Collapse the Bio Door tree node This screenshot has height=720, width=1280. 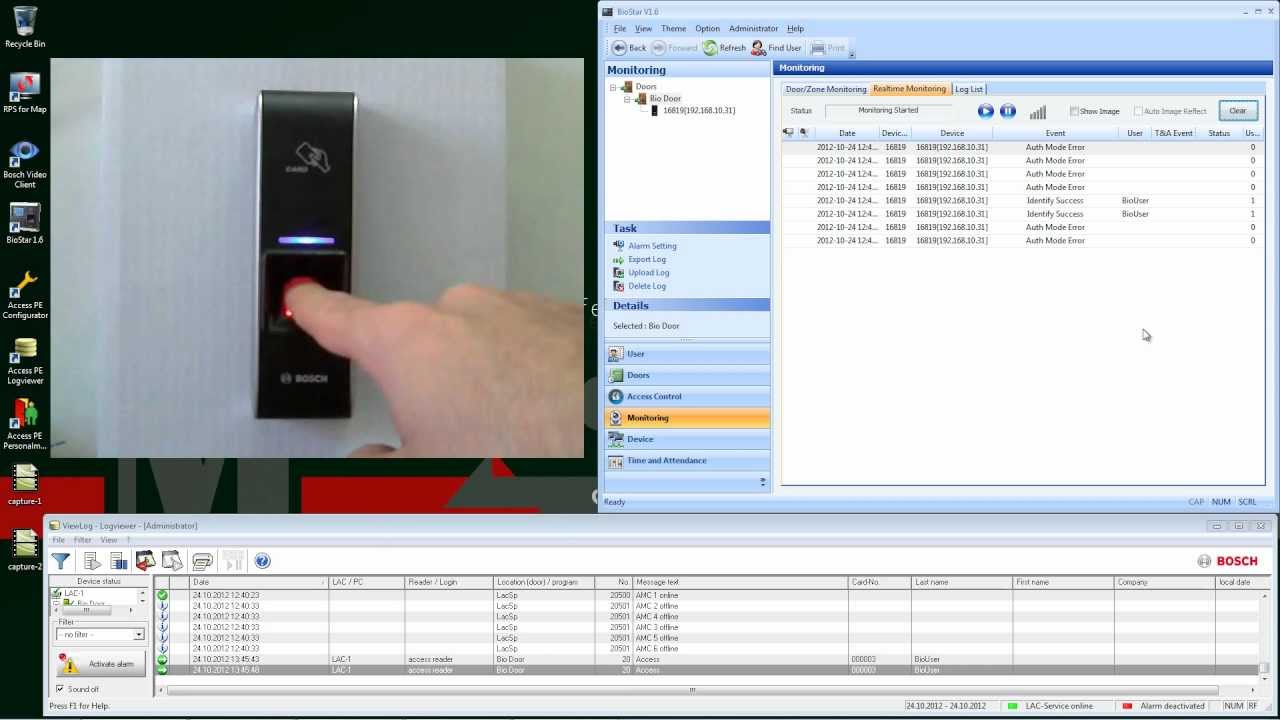[x=627, y=99]
